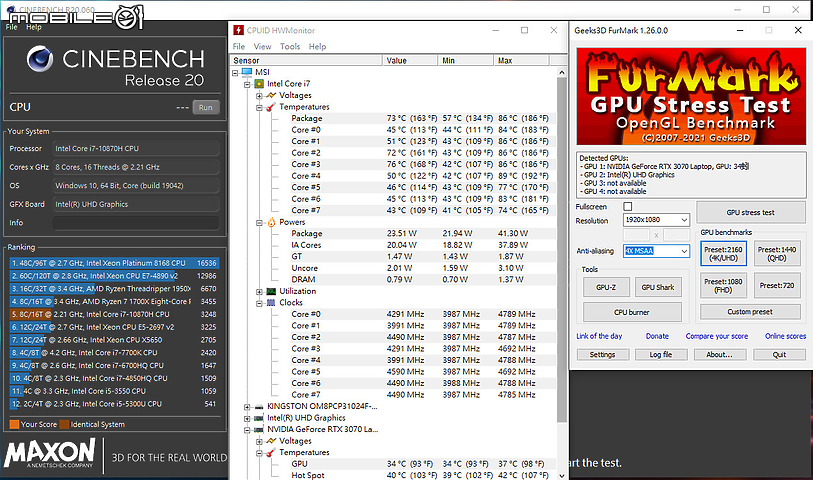The image size is (813, 480).
Task: Run Preset:2160 (4K/UHD) benchmark
Action: click(723, 253)
